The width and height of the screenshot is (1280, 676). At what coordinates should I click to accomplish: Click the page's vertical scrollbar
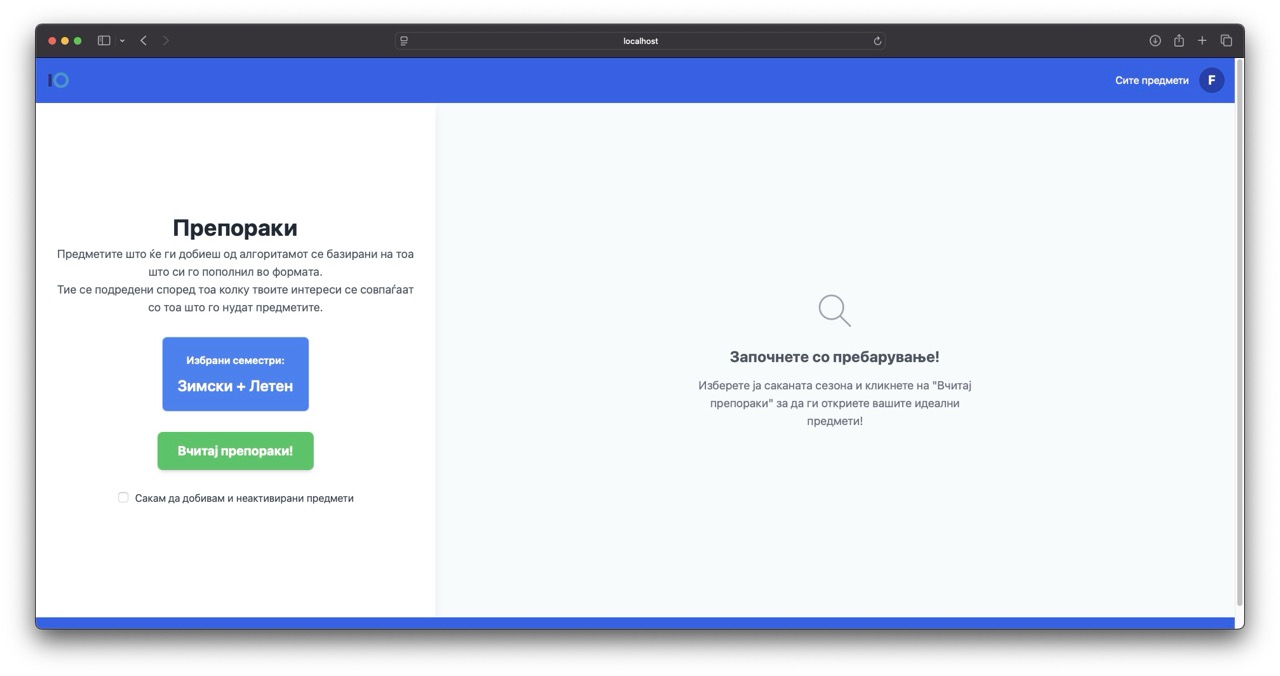[1239, 330]
